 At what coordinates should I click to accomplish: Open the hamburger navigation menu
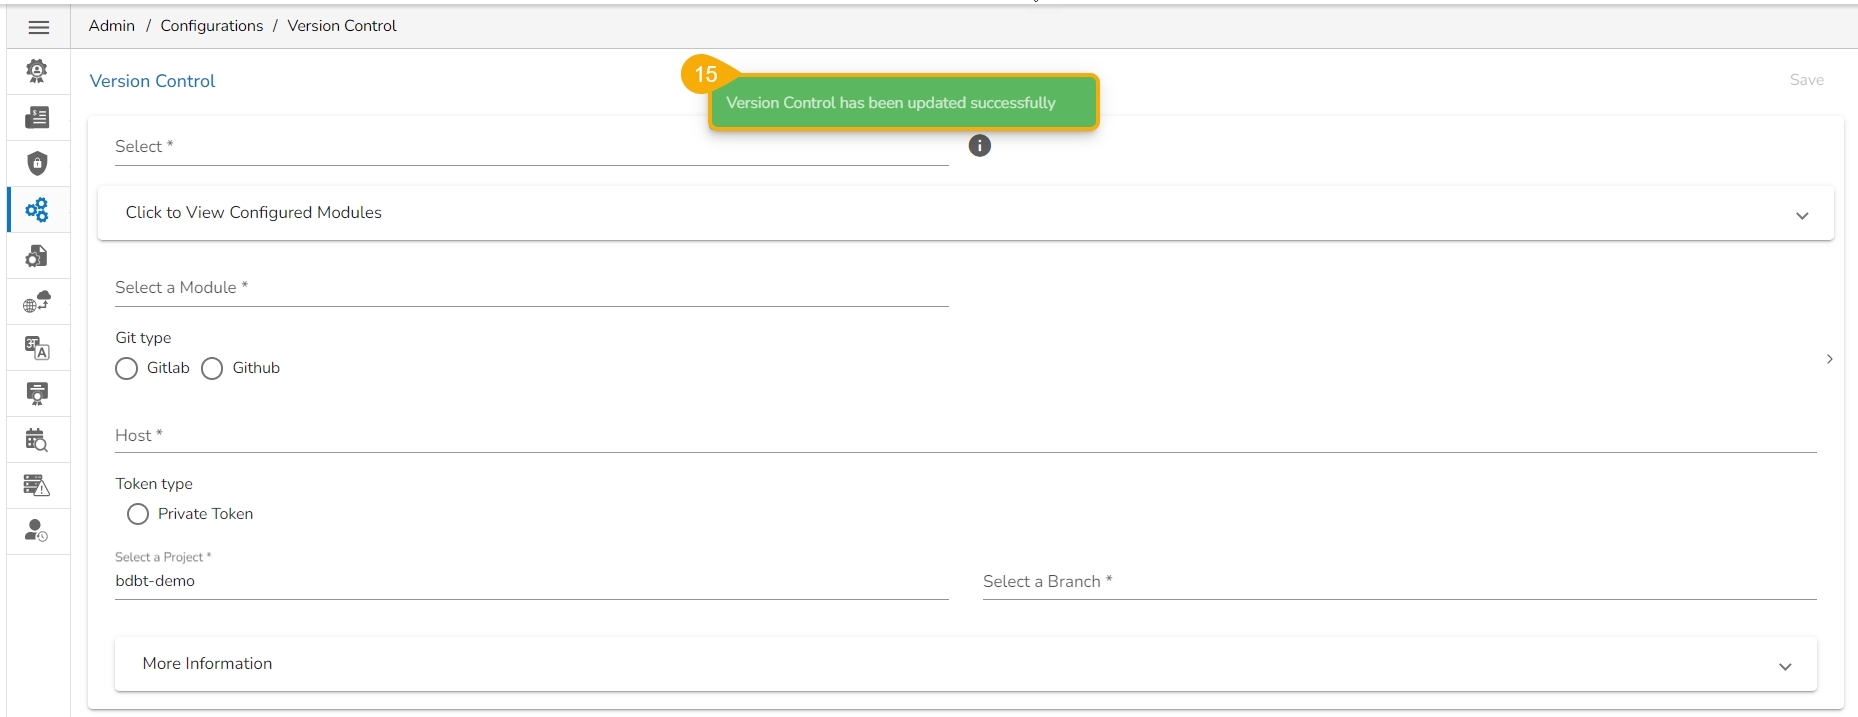(x=38, y=27)
